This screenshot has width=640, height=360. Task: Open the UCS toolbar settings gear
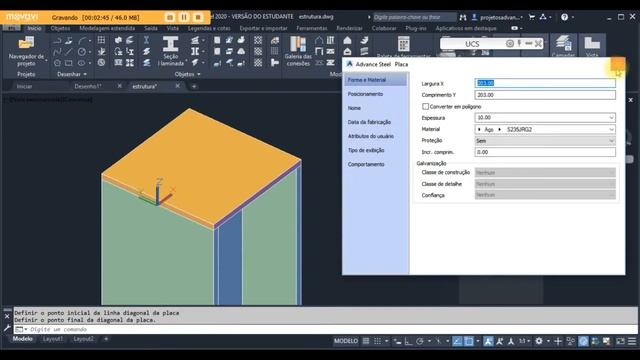(510, 43)
